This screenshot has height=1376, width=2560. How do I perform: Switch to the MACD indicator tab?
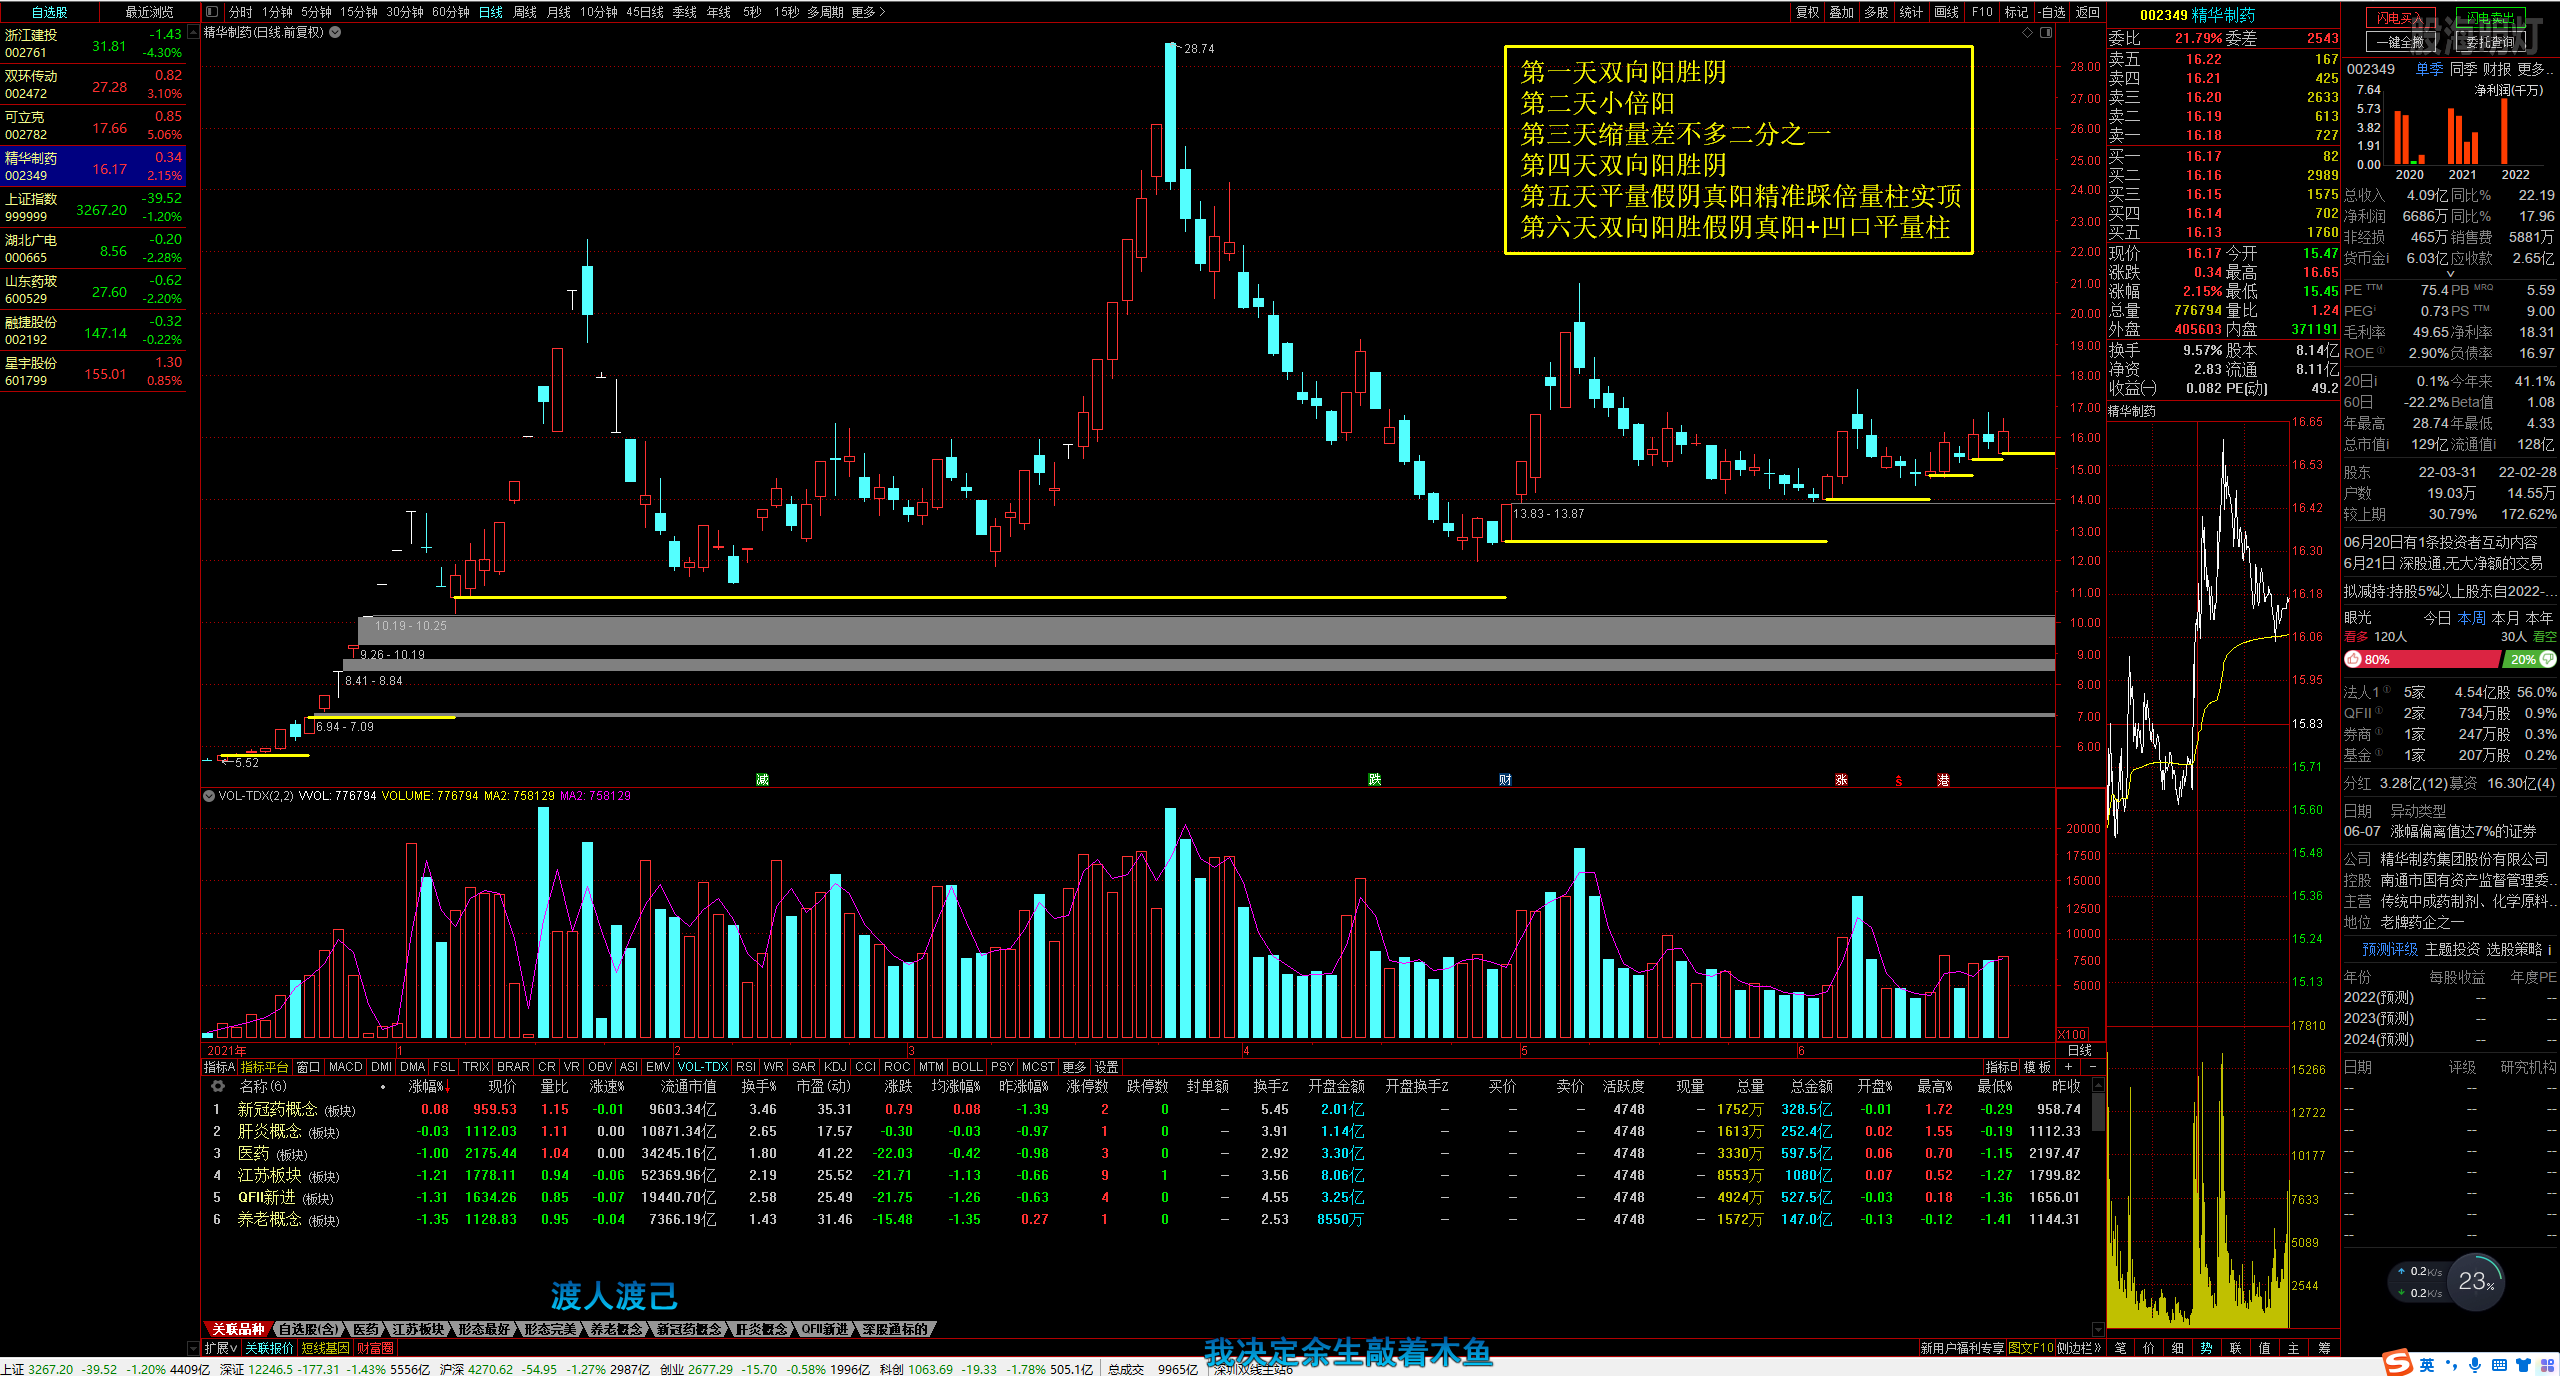[x=345, y=1067]
